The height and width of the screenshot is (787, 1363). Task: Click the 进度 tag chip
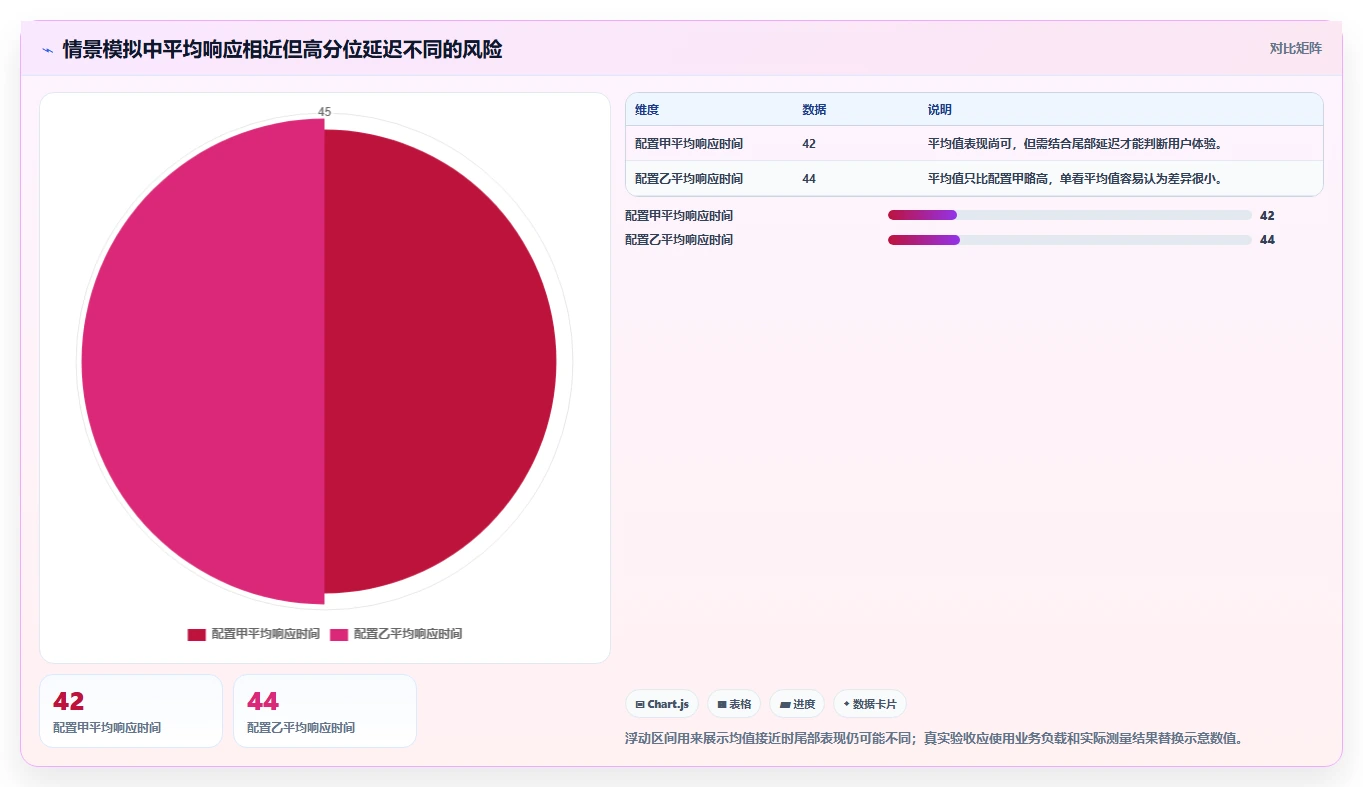pos(797,704)
